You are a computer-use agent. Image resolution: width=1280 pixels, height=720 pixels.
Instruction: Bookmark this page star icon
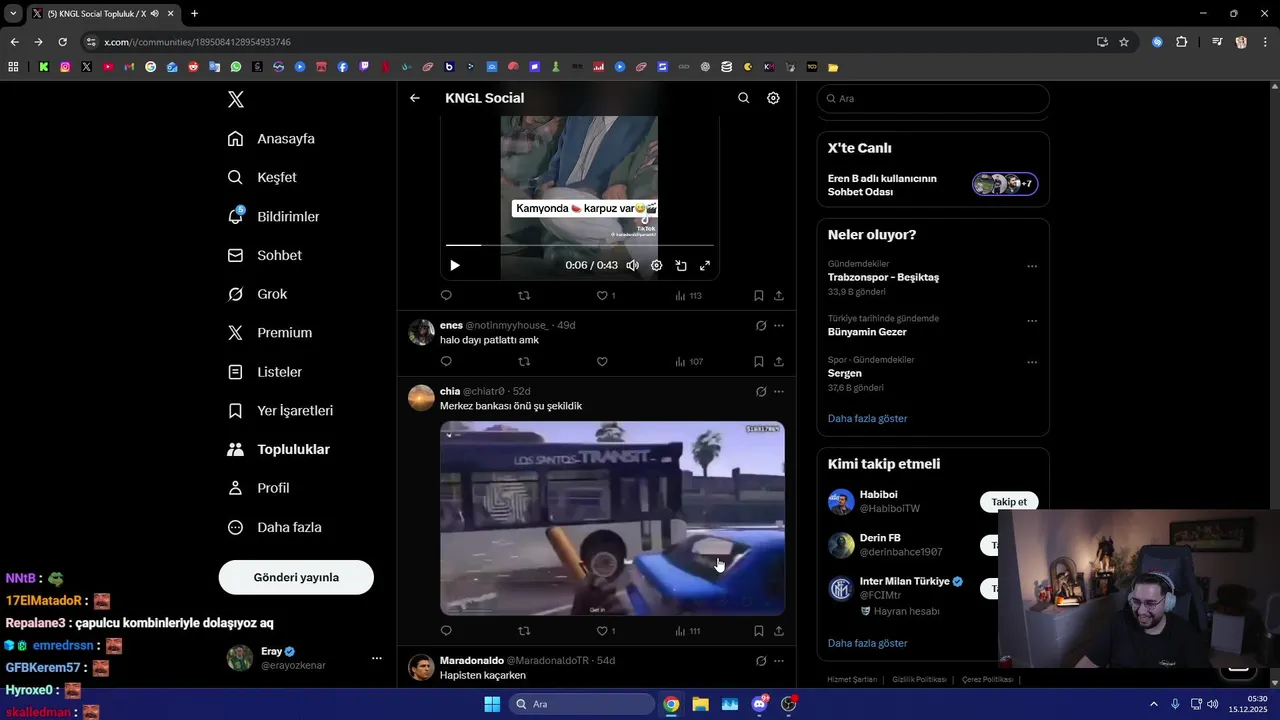[1124, 42]
